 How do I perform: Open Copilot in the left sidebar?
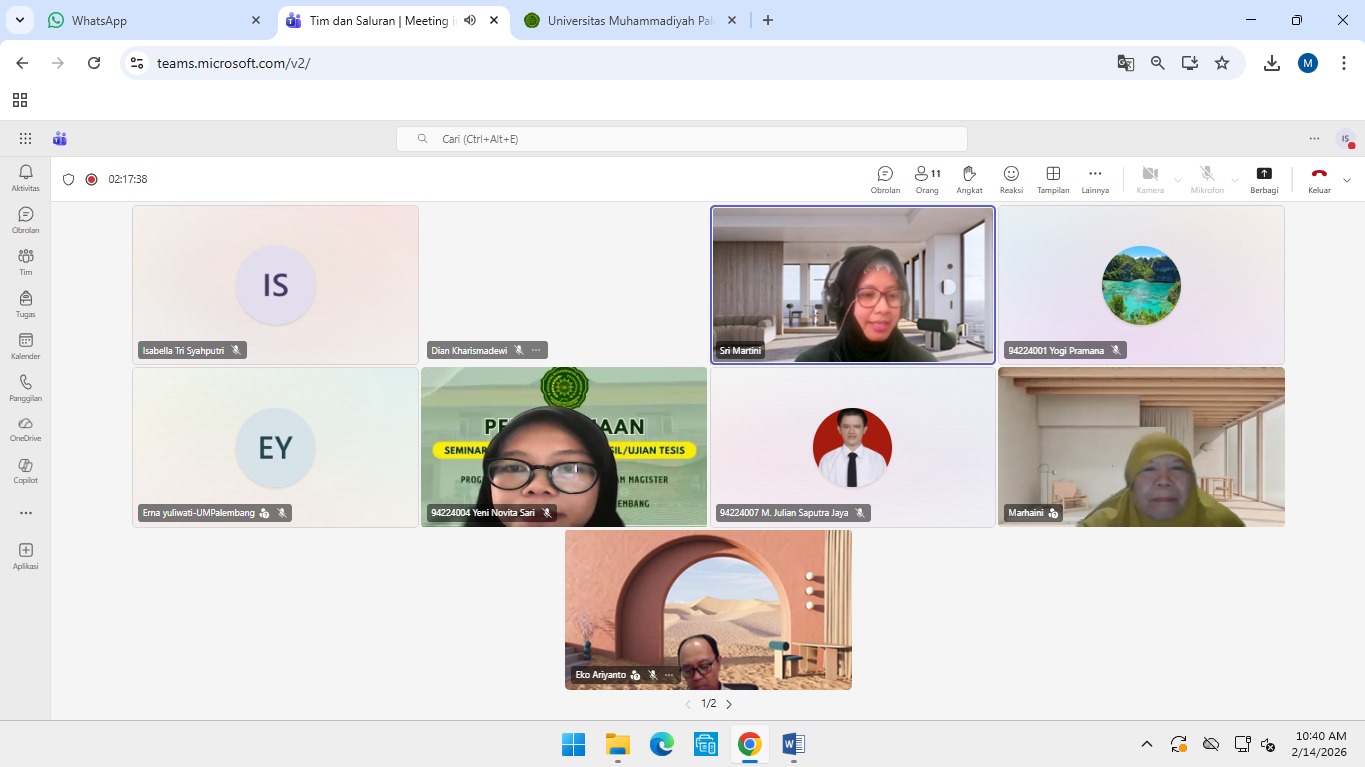pyautogui.click(x=26, y=470)
